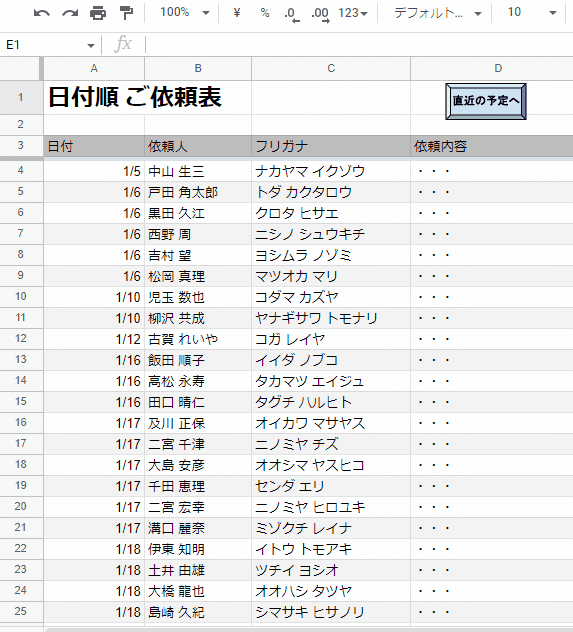This screenshot has width=573, height=632.
Task: Click the フリガナ header cell
Action: coord(331,146)
